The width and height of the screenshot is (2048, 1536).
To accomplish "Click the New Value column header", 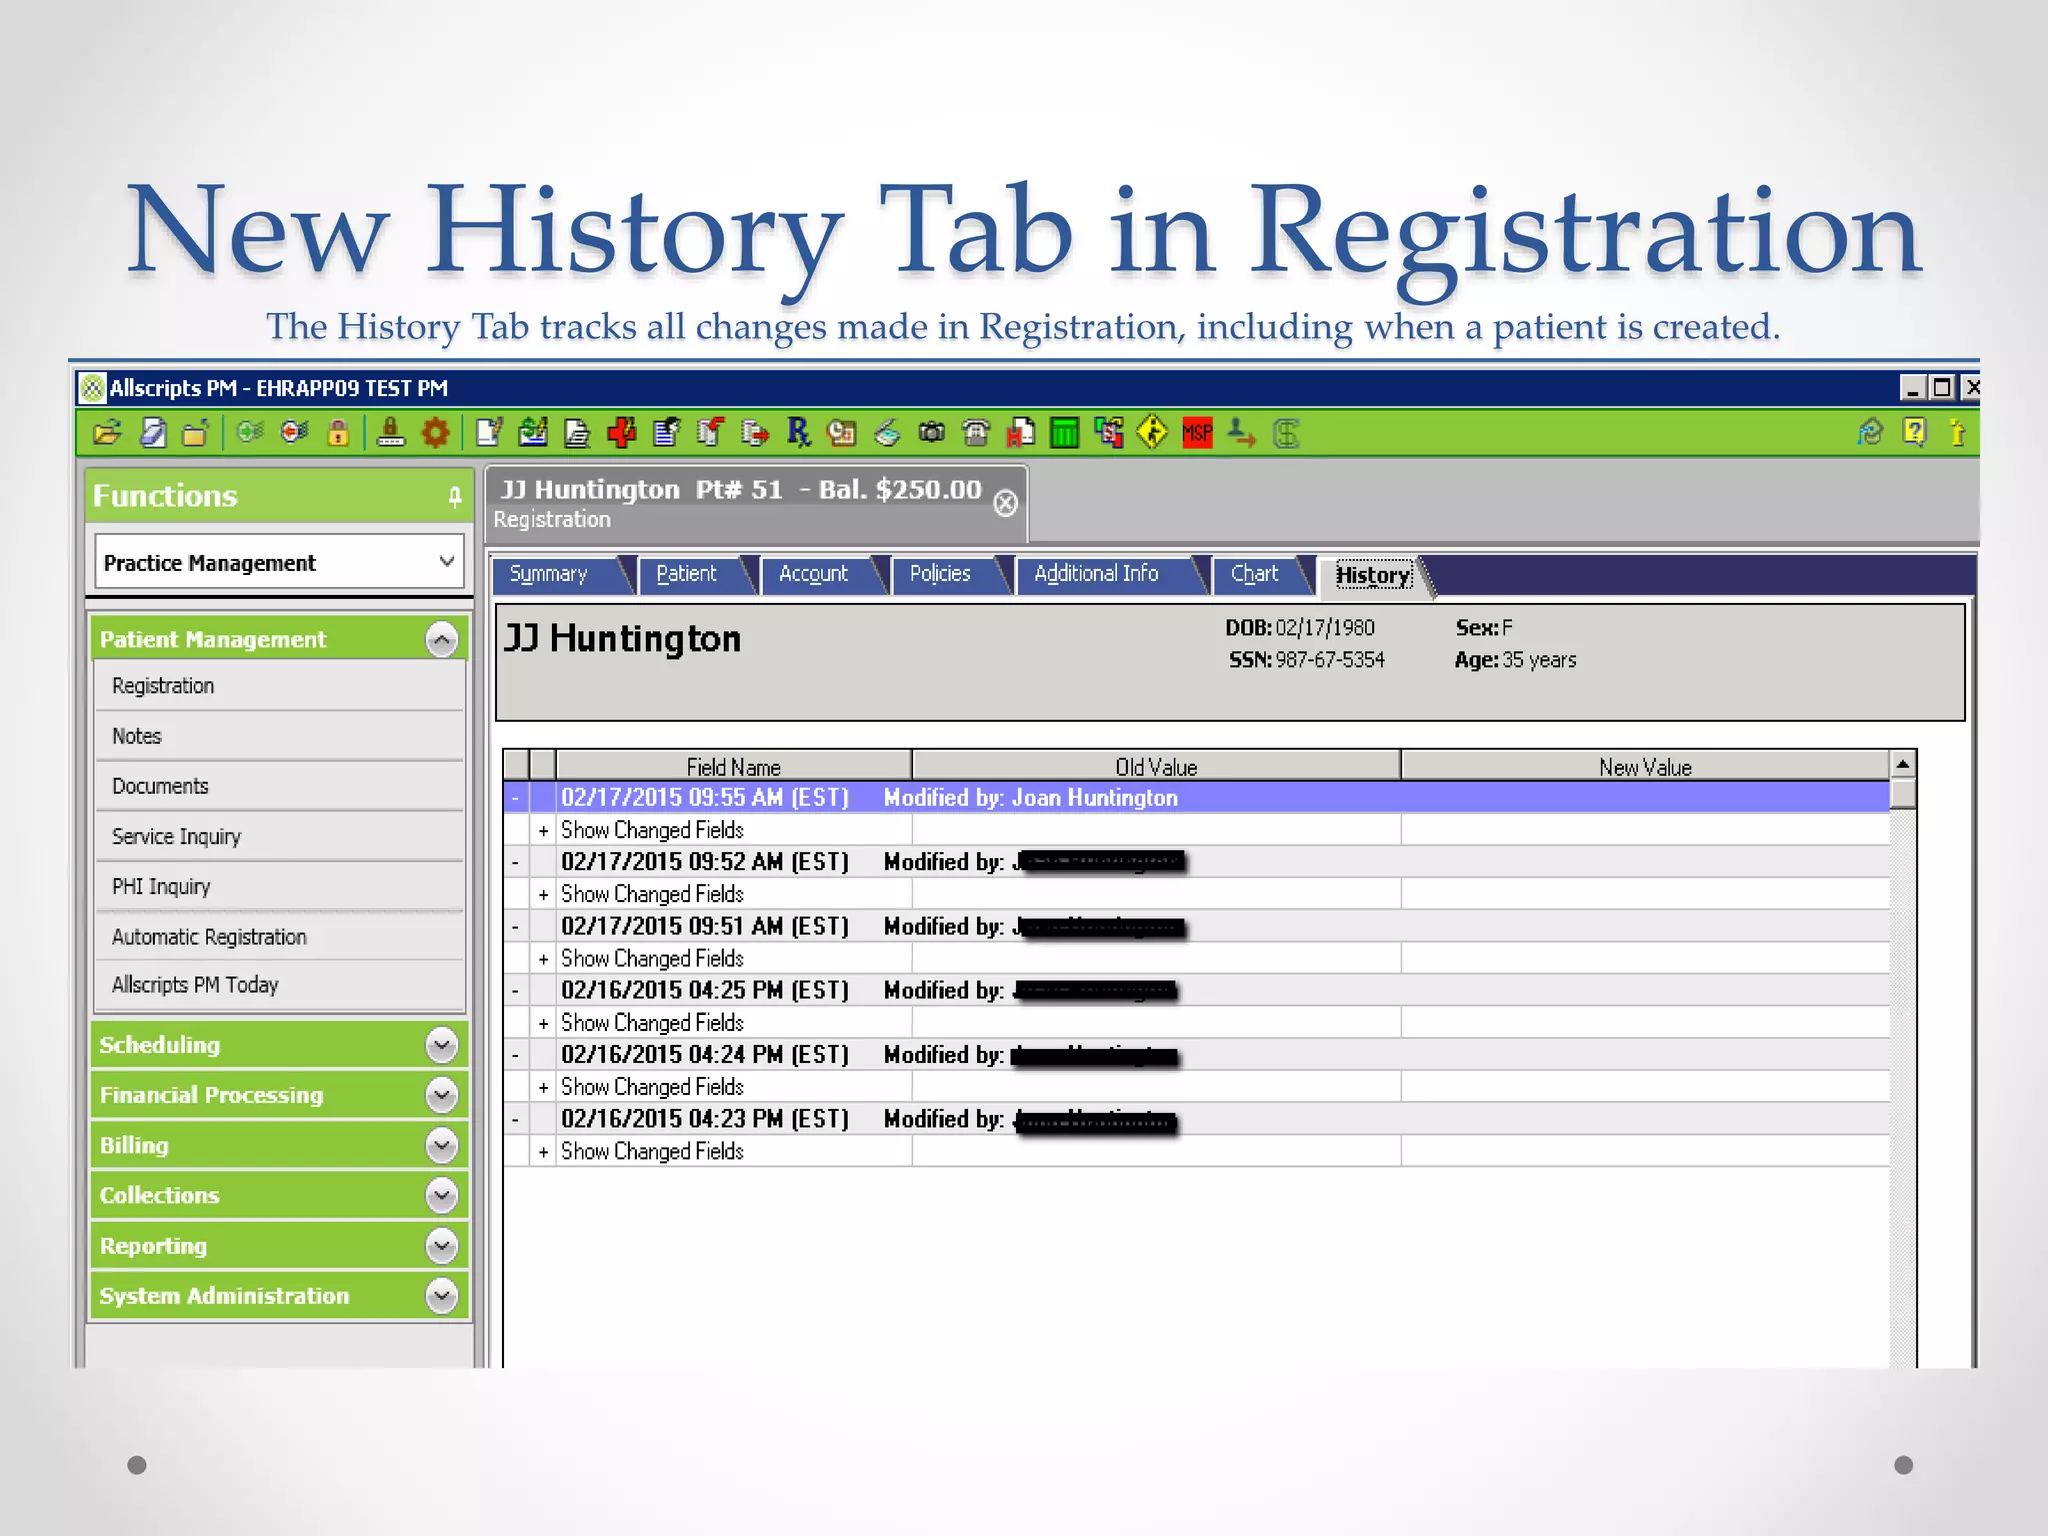I will [x=1645, y=767].
